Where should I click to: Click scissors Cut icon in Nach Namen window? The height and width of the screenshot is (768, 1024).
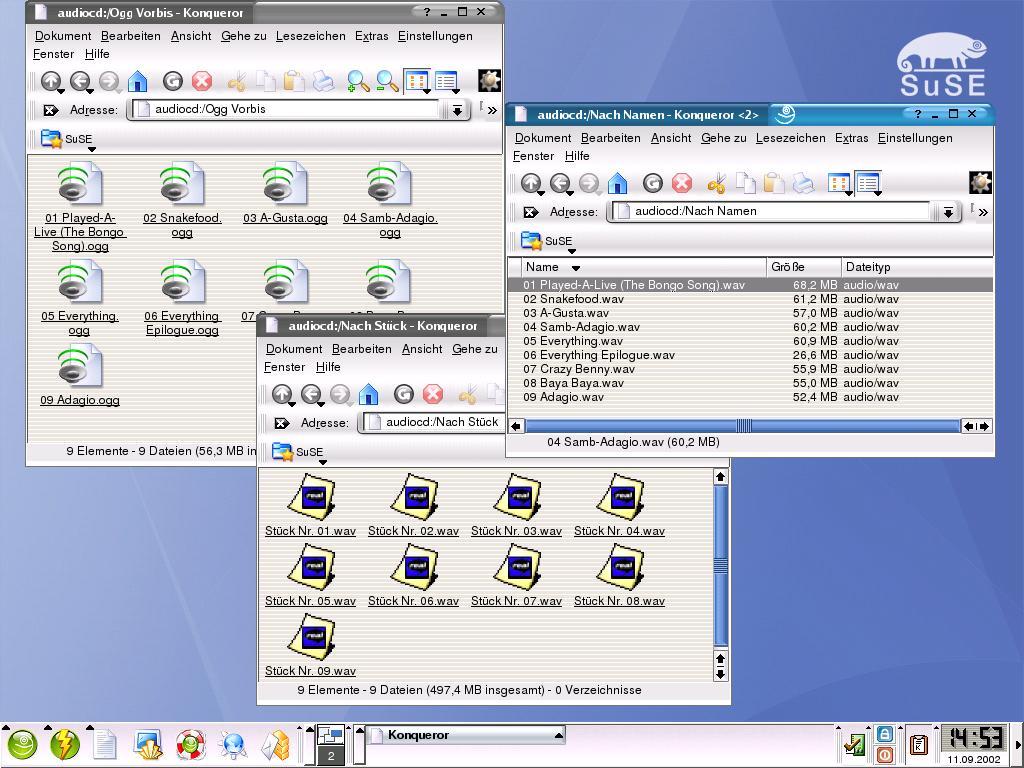(716, 184)
